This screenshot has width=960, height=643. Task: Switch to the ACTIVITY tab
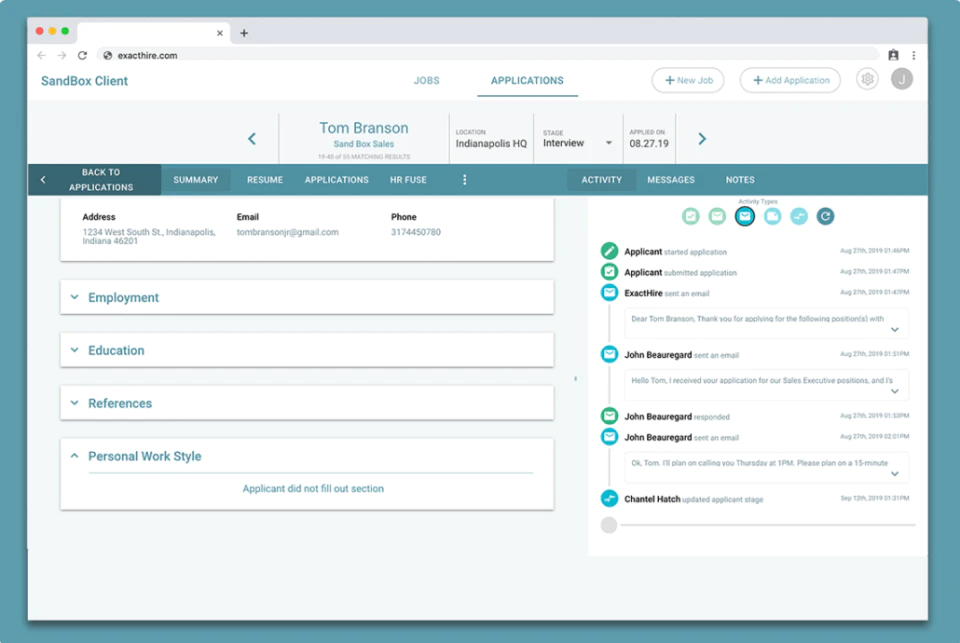coord(601,179)
